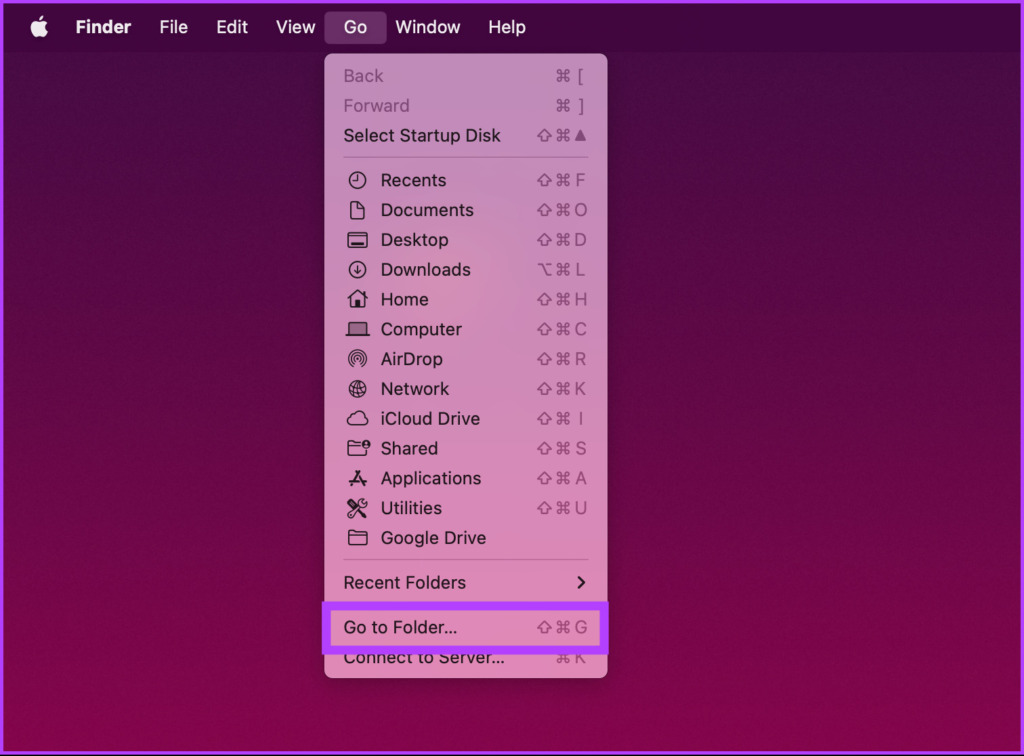This screenshot has width=1024, height=756.
Task: Click the Recents clock icon
Action: point(357,180)
